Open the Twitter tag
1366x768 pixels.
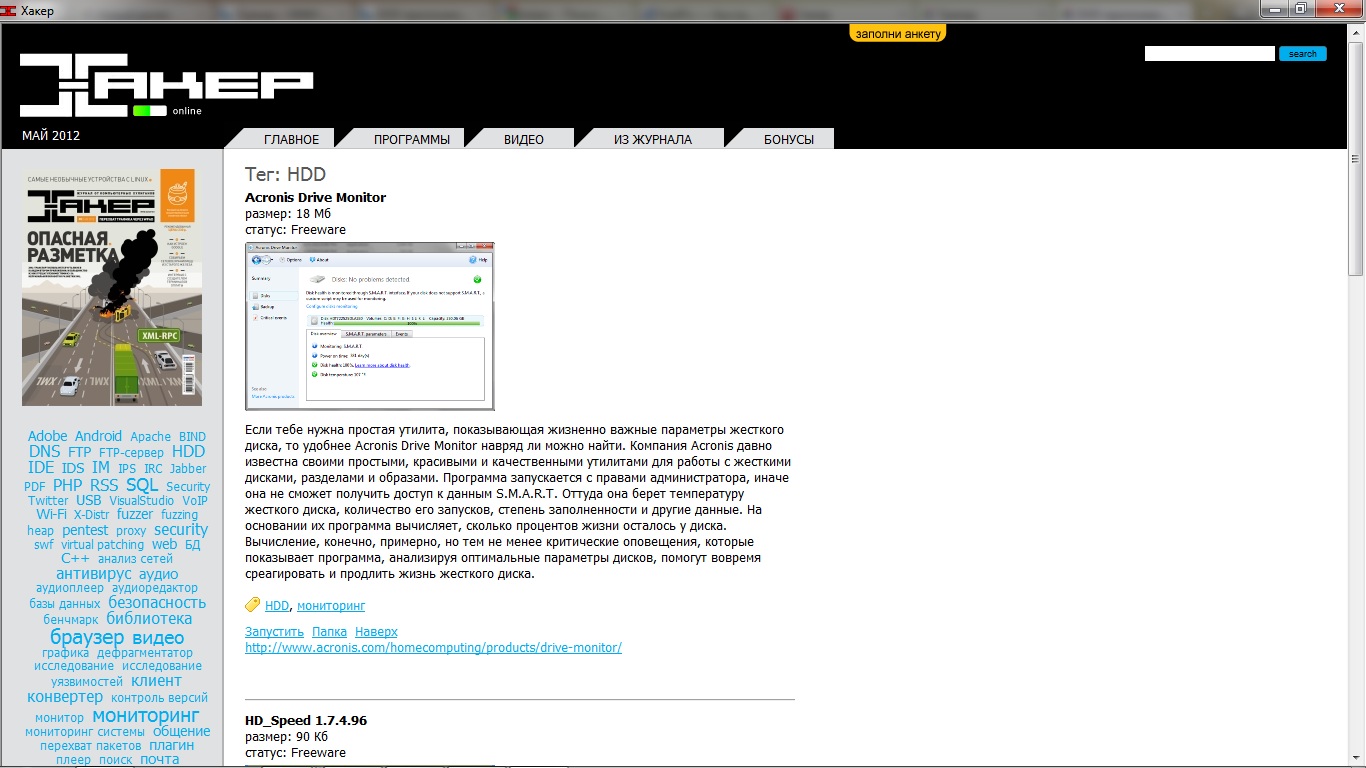[x=48, y=501]
